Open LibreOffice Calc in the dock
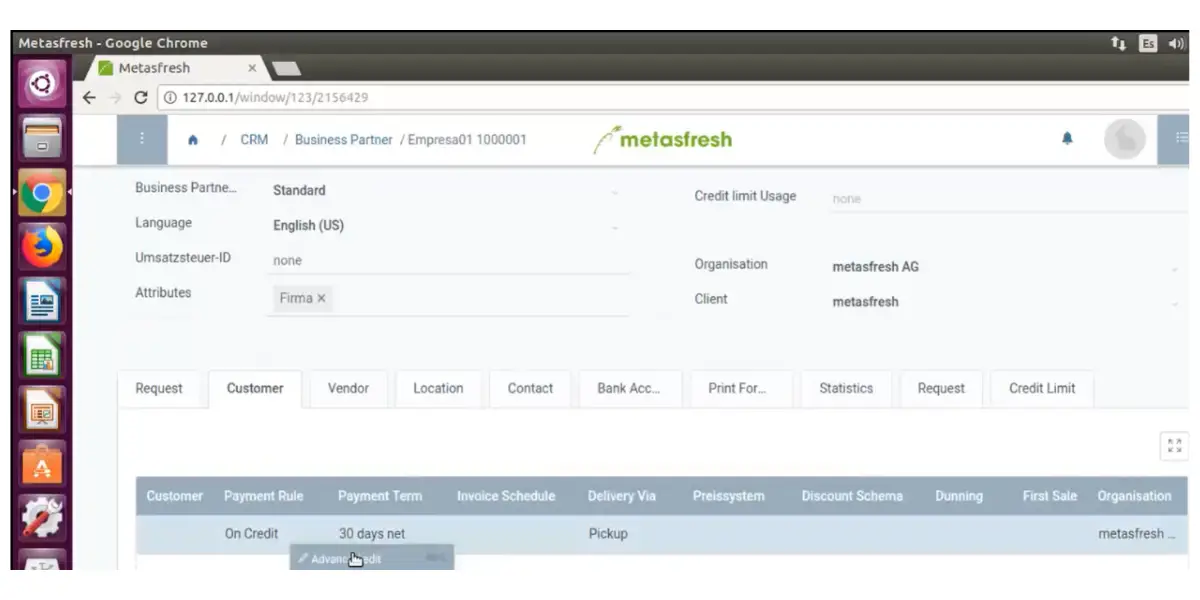 pos(42,355)
